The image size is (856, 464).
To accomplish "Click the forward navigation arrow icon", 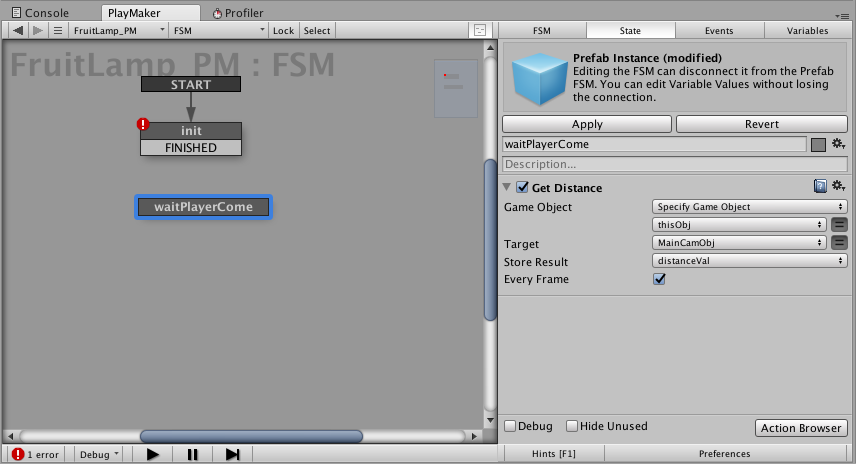I will (x=38, y=31).
